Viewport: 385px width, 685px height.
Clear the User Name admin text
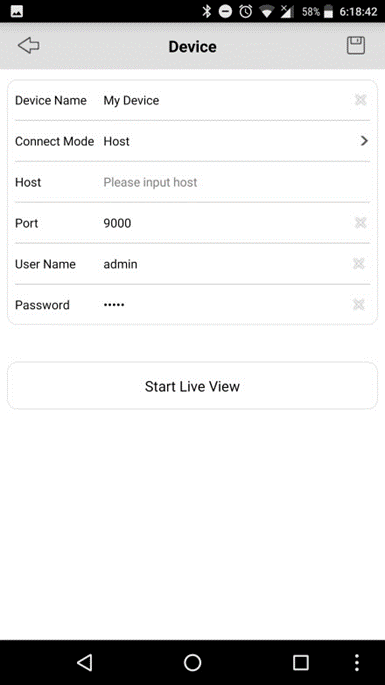(358, 264)
